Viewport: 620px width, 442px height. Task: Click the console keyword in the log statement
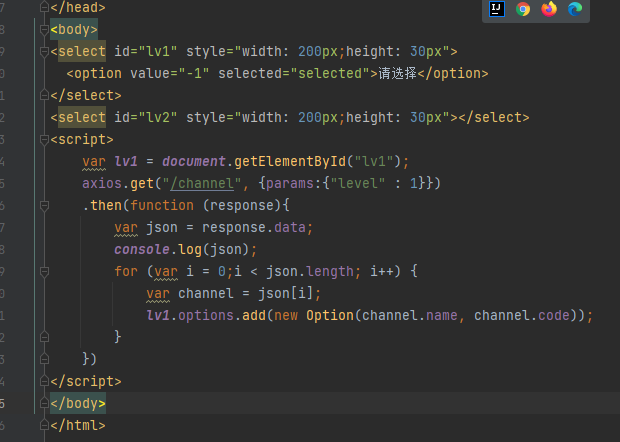(142, 249)
